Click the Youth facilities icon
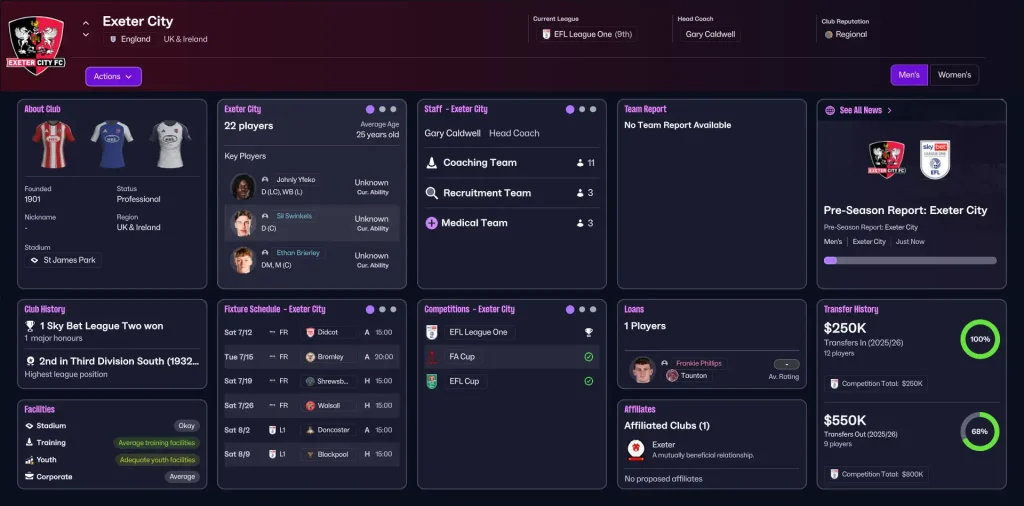Viewport: 1024px width, 506px height. [x=29, y=460]
